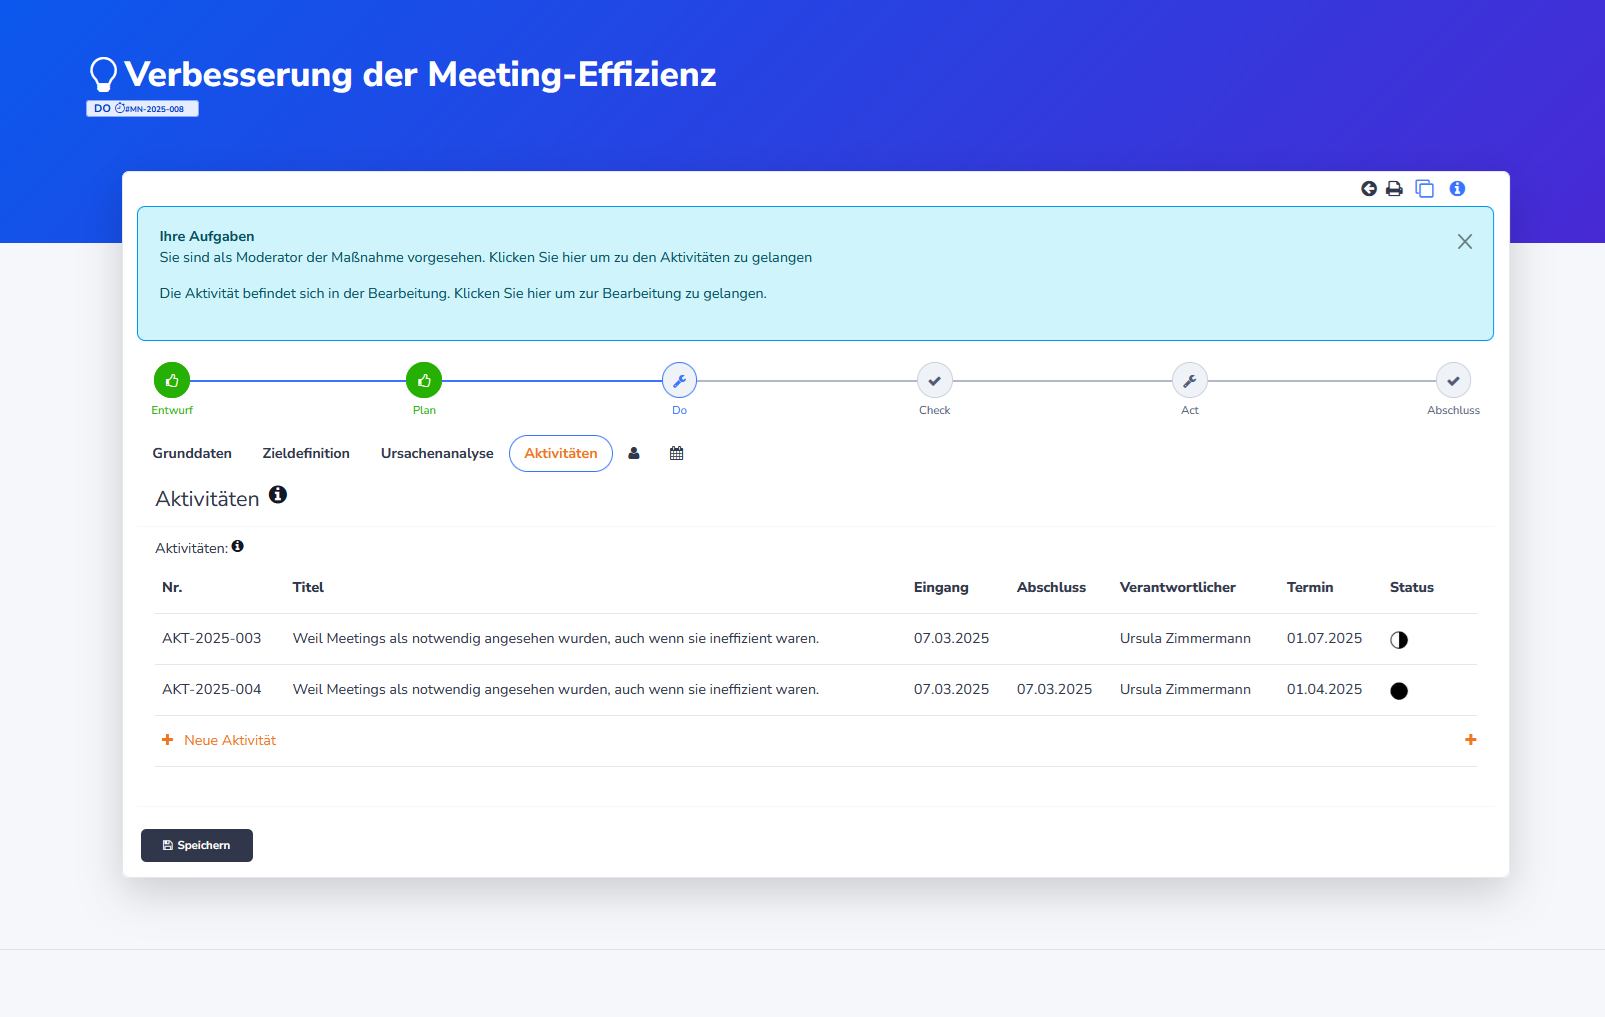Open the Zieldefinition tab
The width and height of the screenshot is (1605, 1017).
(306, 453)
